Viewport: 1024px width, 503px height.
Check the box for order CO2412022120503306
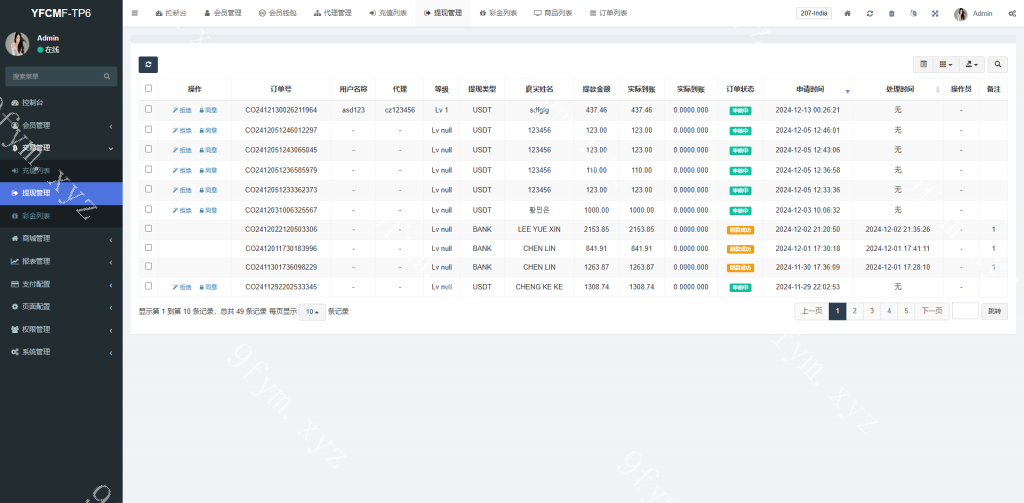point(148,229)
